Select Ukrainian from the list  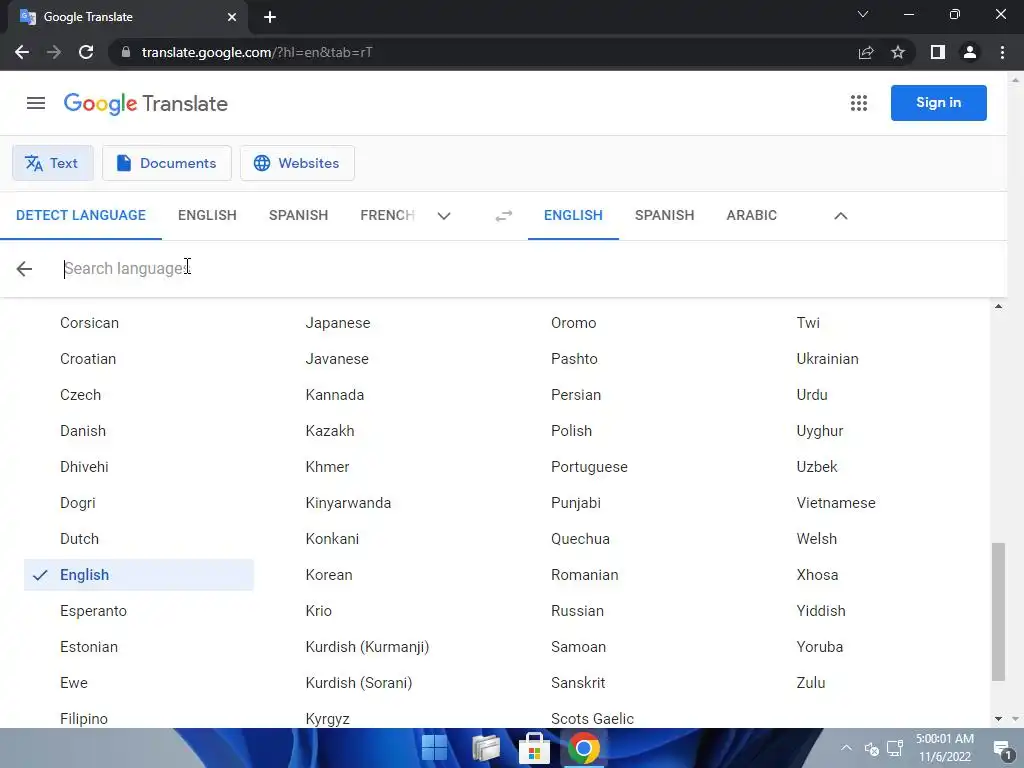pyautogui.click(x=827, y=359)
